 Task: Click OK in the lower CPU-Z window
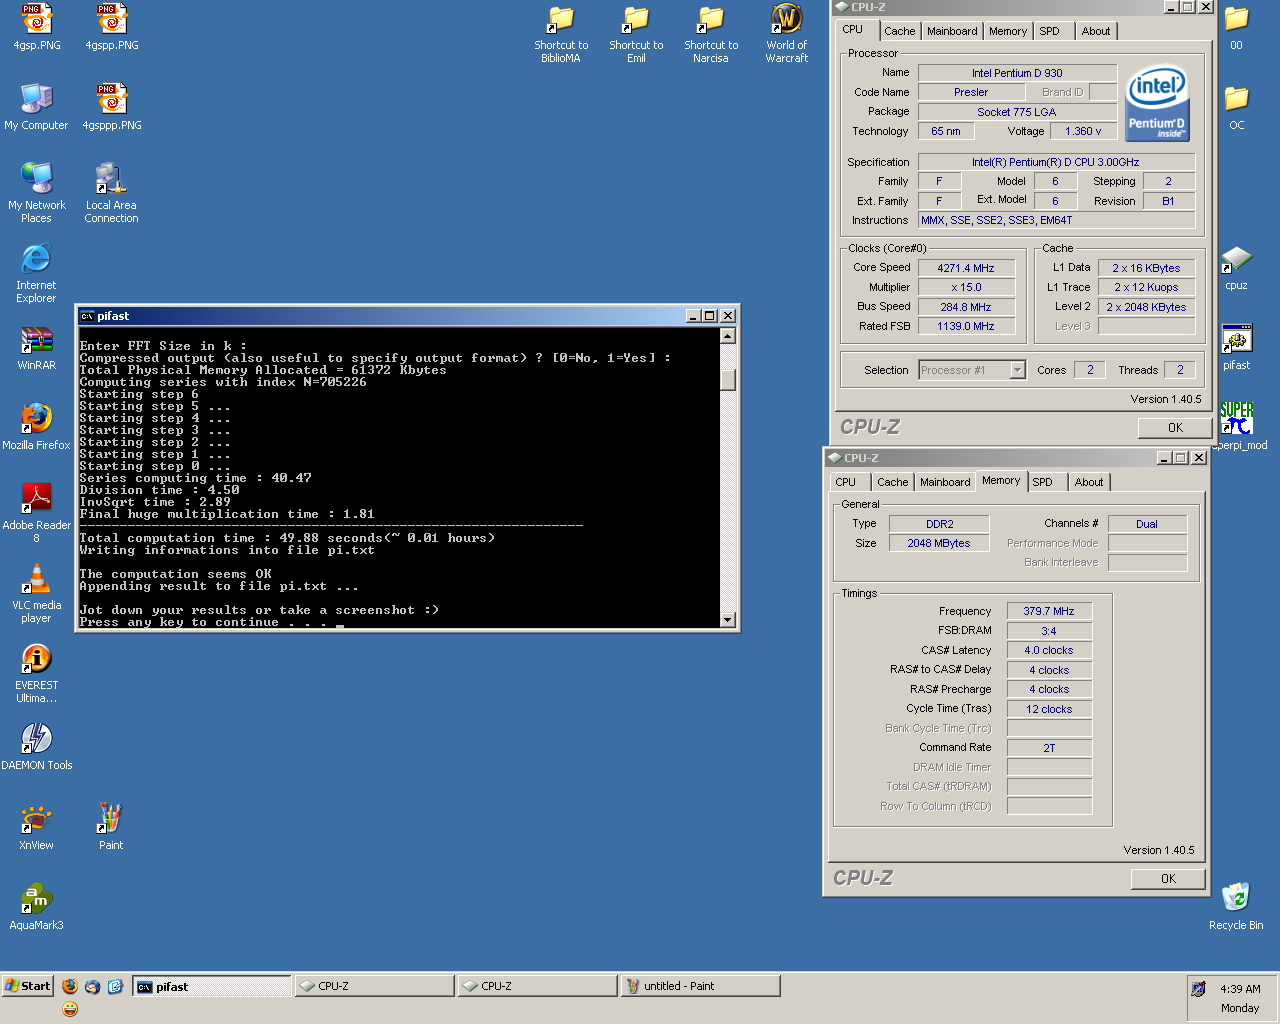point(1168,879)
